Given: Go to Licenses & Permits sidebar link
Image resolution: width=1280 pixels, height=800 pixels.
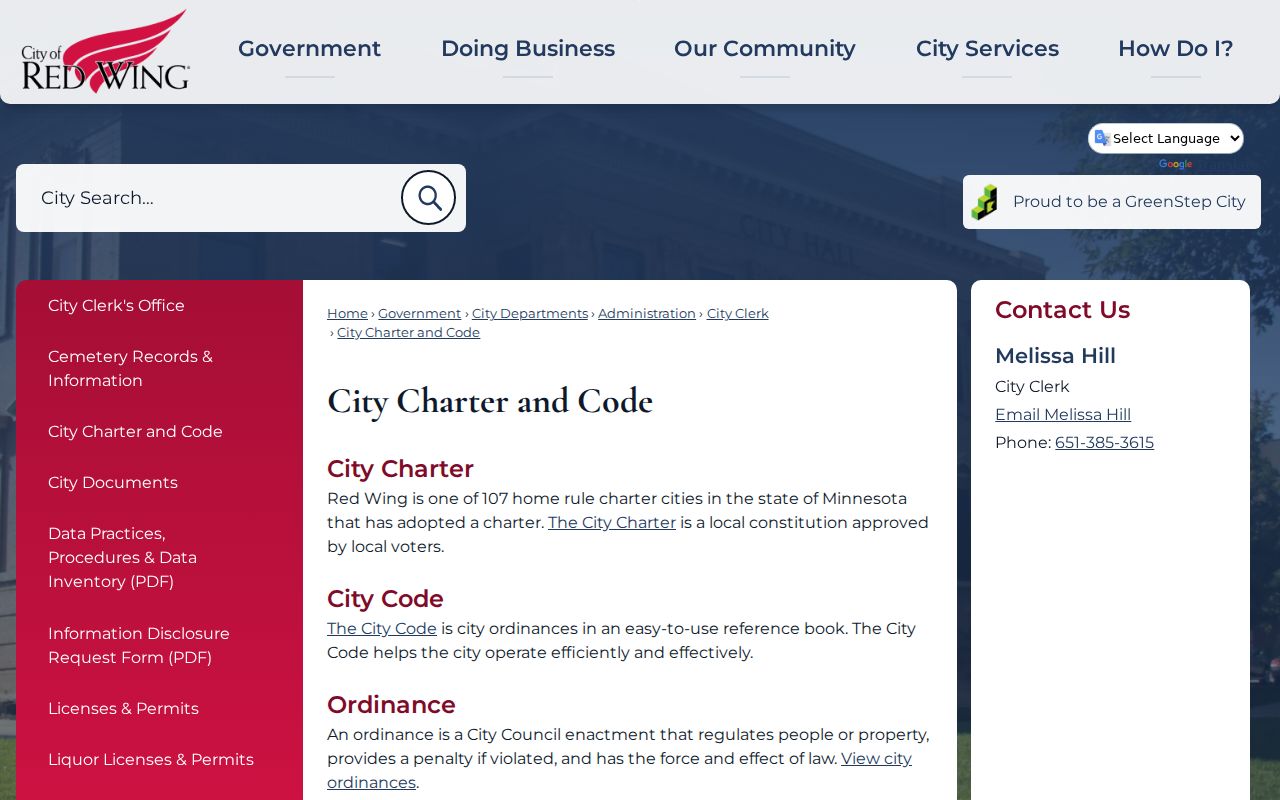Looking at the screenshot, I should tap(123, 709).
